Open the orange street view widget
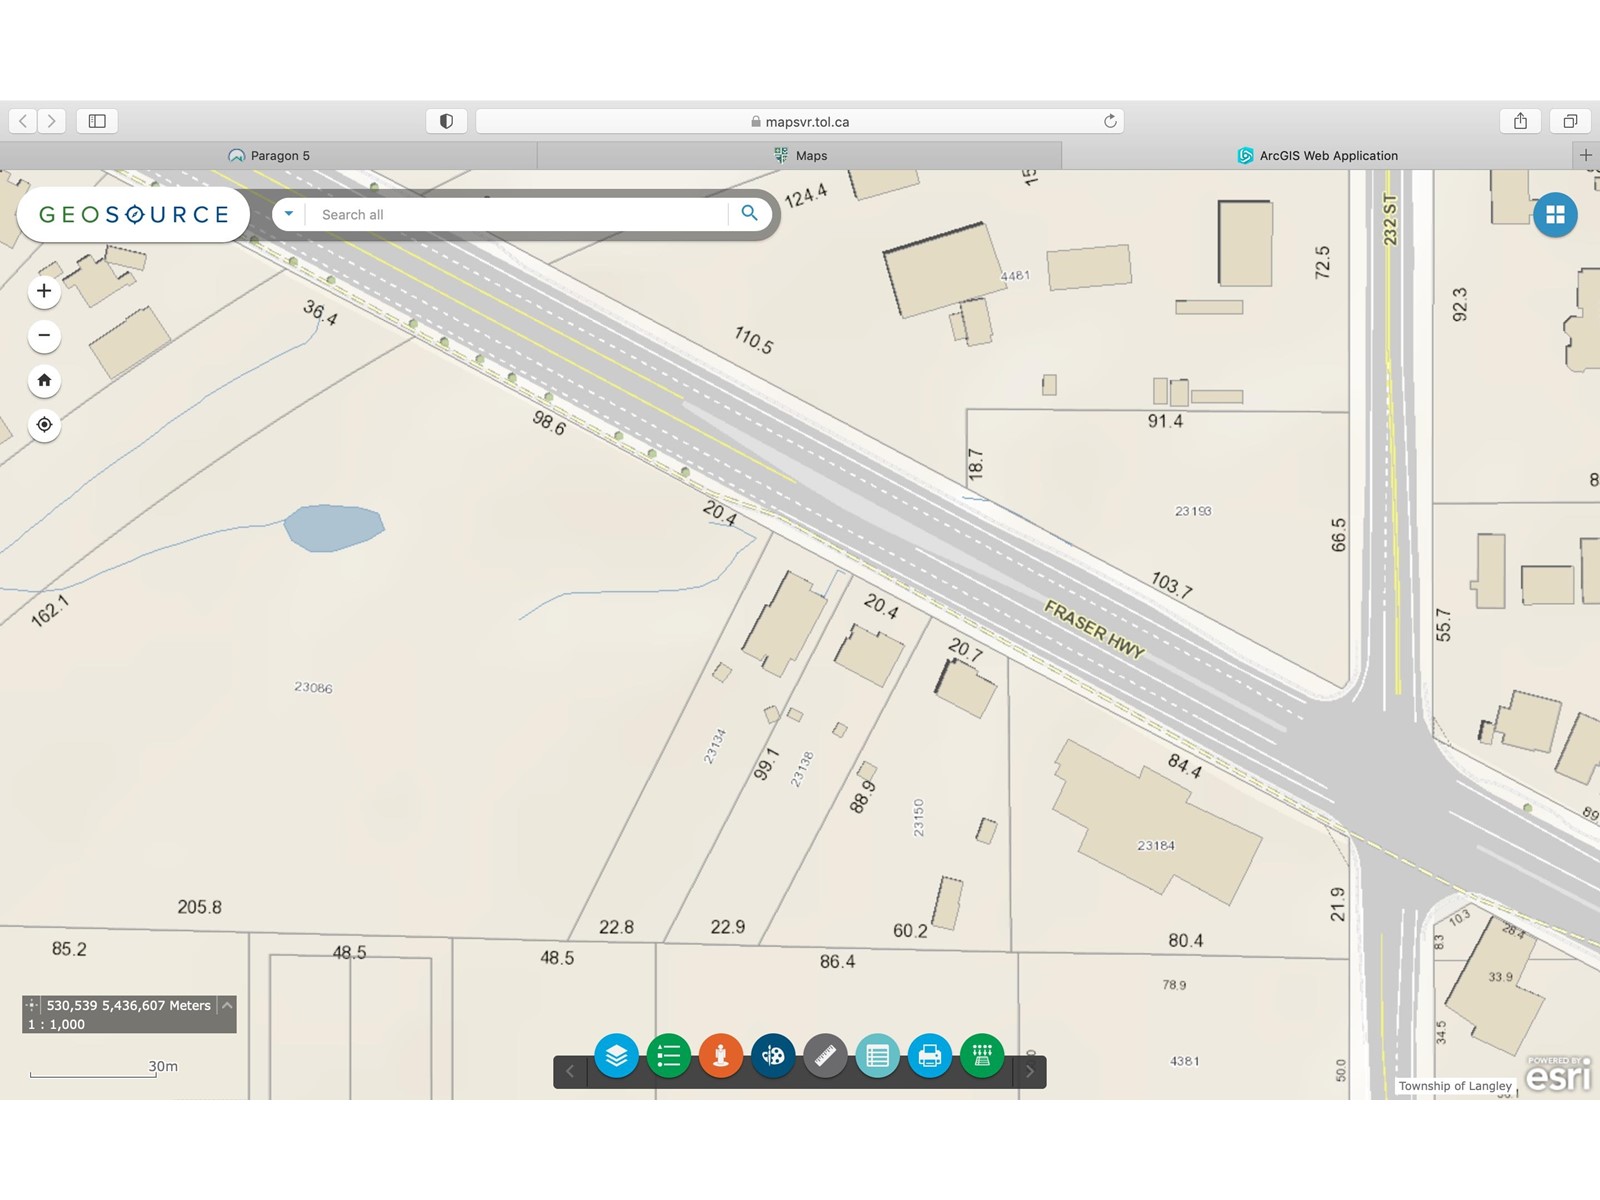This screenshot has height=1200, width=1600. 720,1056
